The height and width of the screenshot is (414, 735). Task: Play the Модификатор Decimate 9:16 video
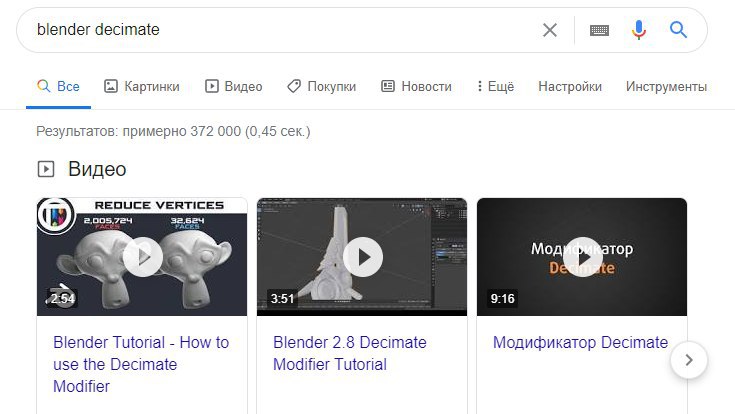(582, 257)
